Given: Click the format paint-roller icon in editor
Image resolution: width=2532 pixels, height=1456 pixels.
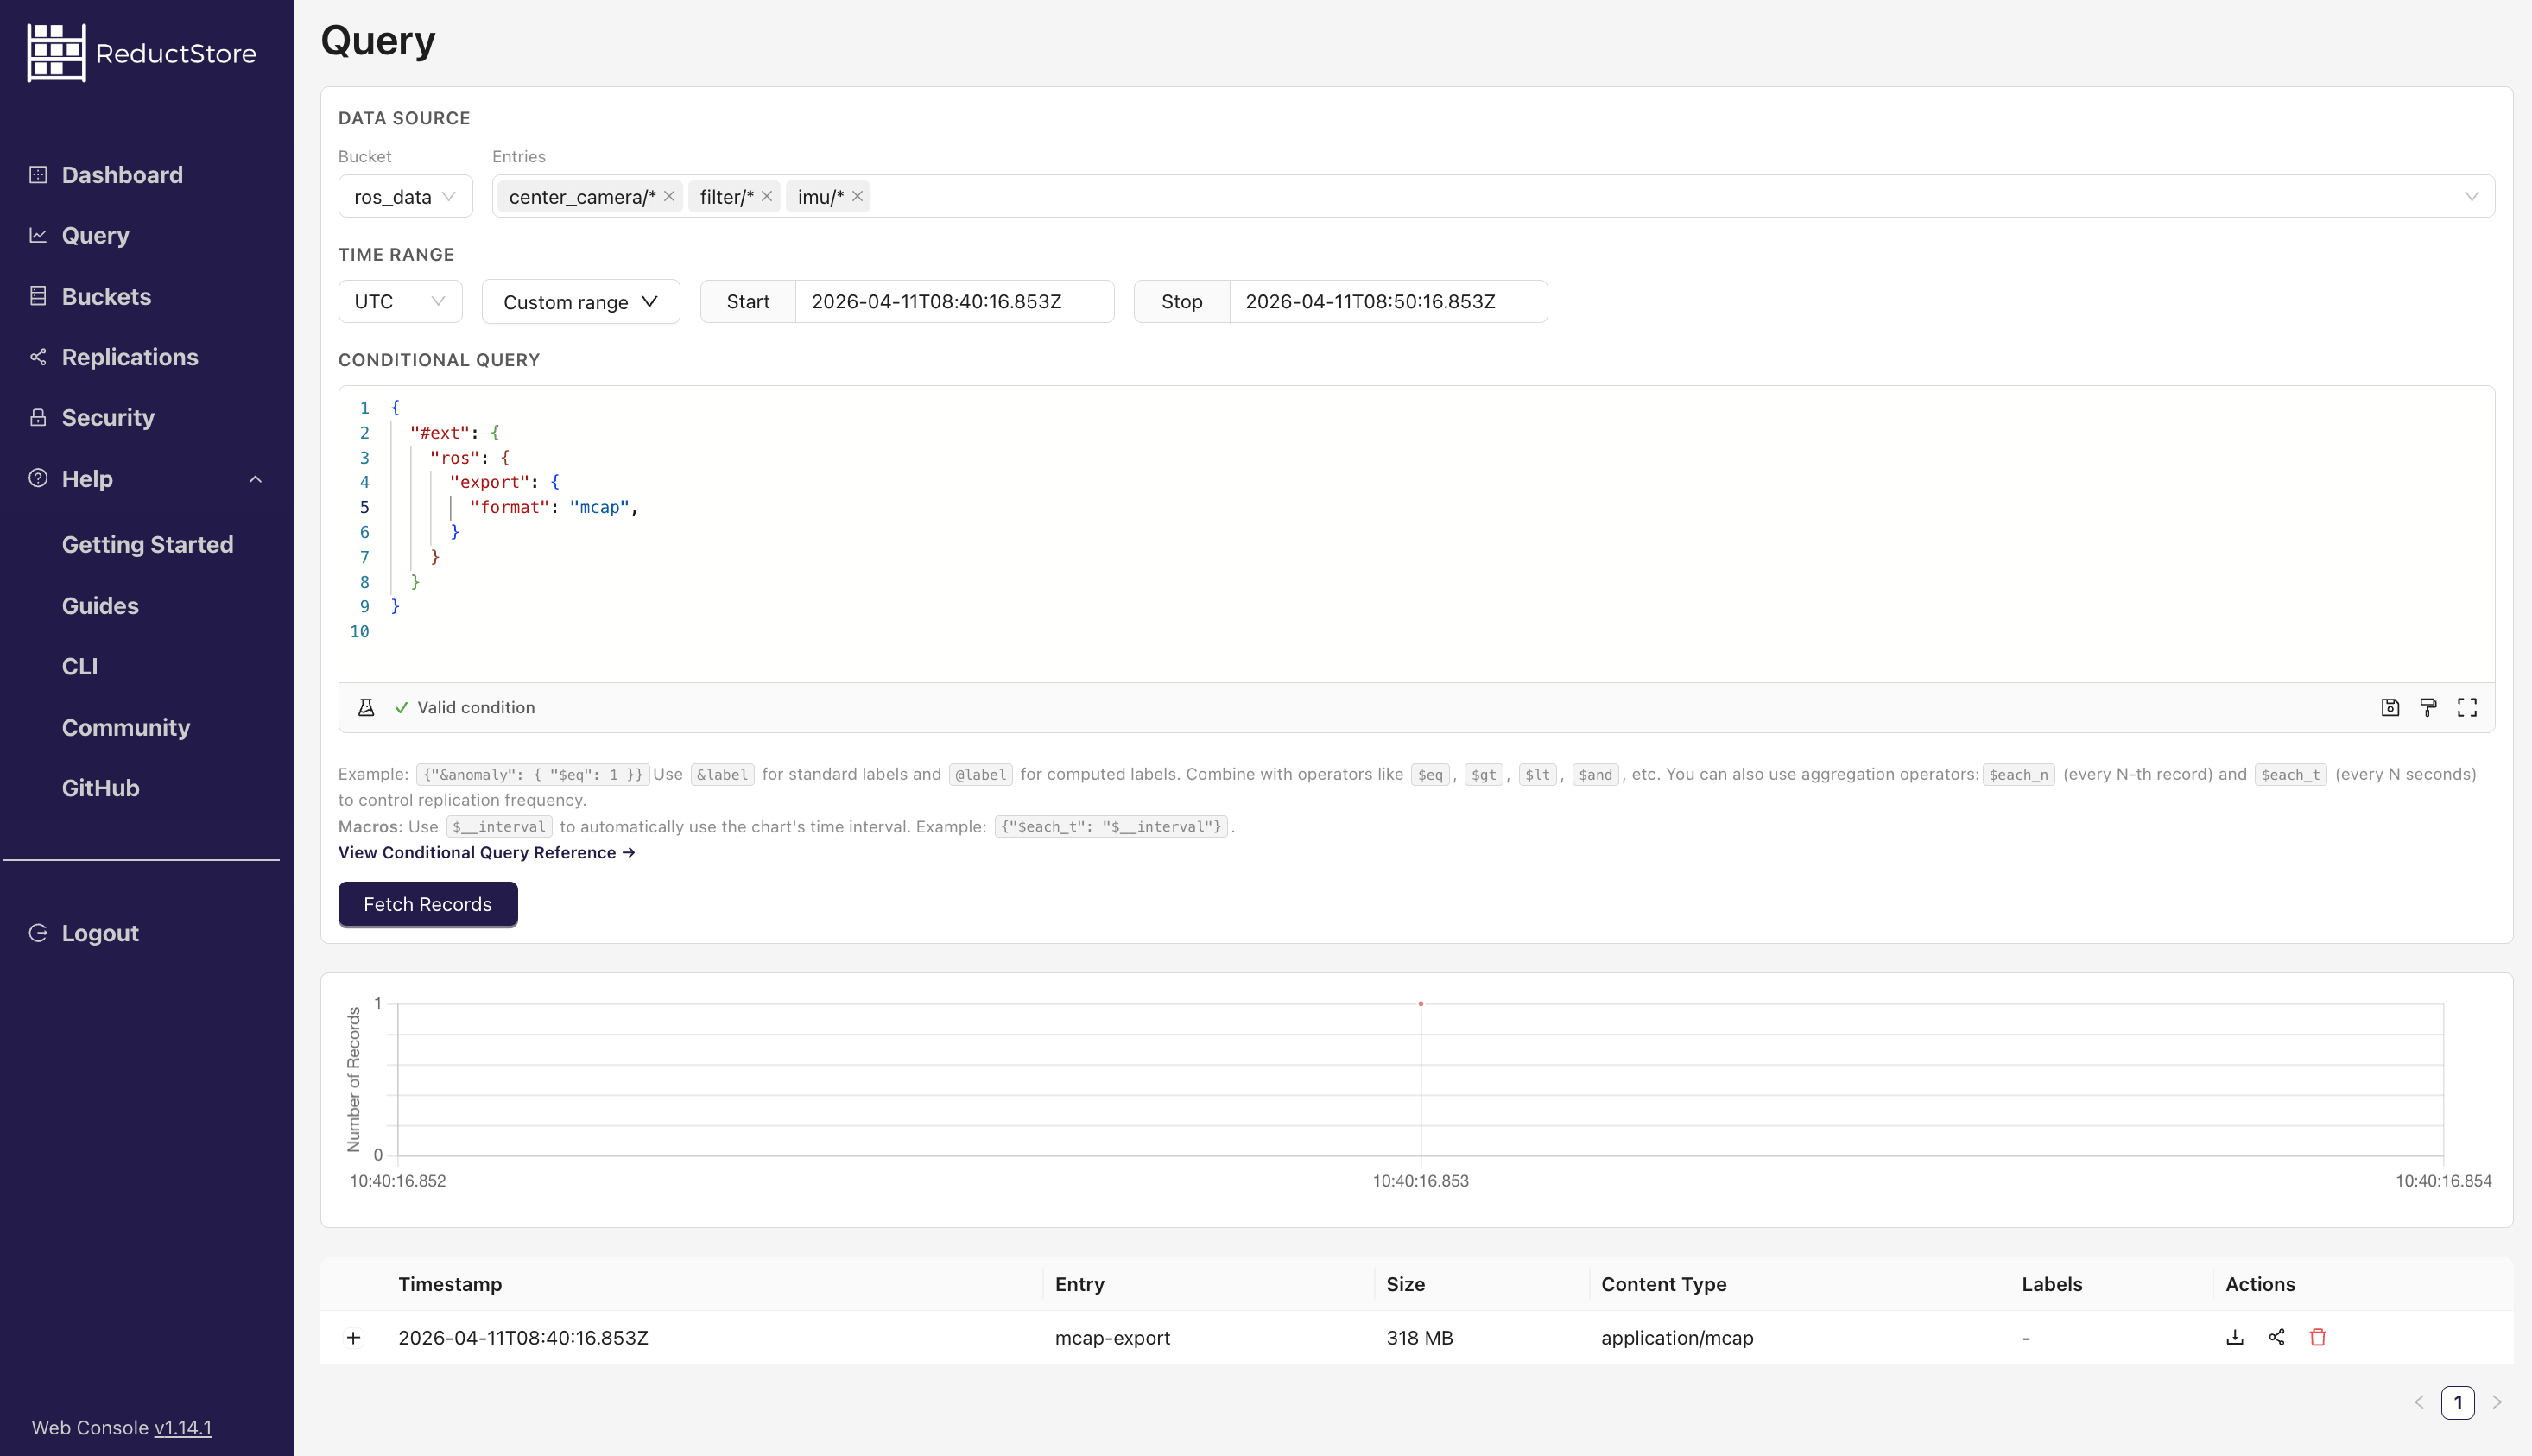Looking at the screenshot, I should (2428, 707).
